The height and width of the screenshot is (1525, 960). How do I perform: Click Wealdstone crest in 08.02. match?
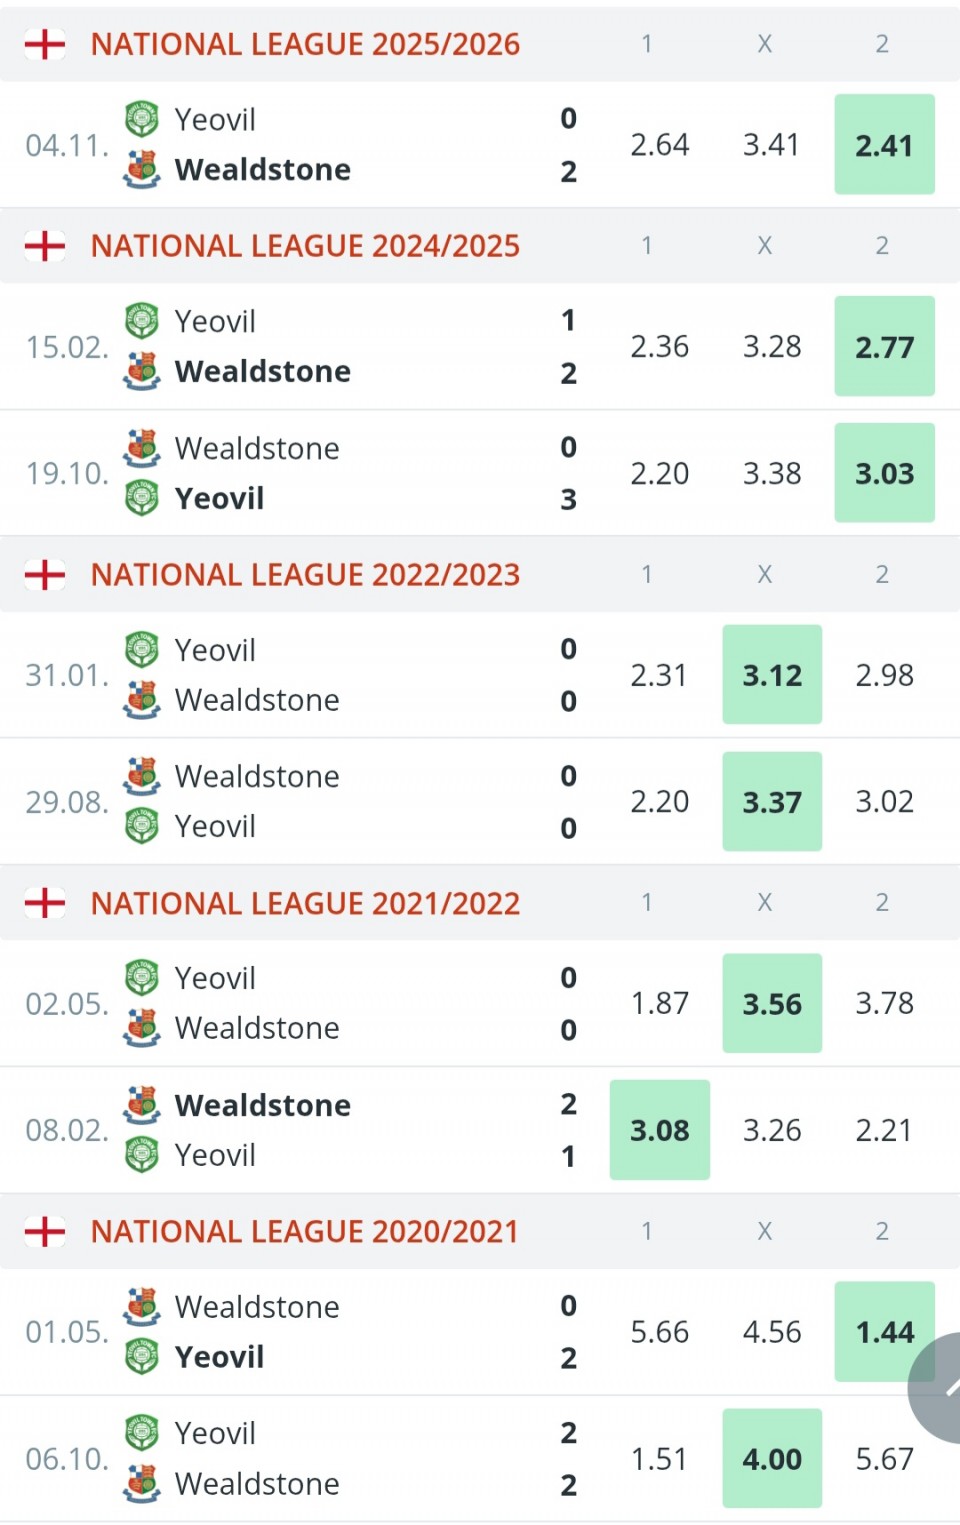click(142, 1105)
